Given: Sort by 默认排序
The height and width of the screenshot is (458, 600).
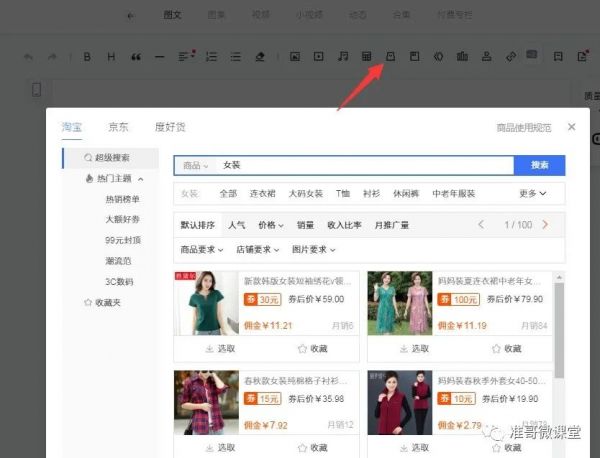Looking at the screenshot, I should (197, 225).
